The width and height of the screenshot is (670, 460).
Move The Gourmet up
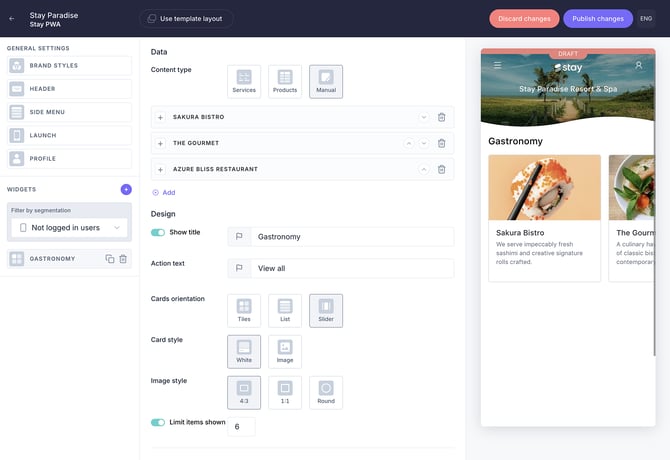coord(408,144)
